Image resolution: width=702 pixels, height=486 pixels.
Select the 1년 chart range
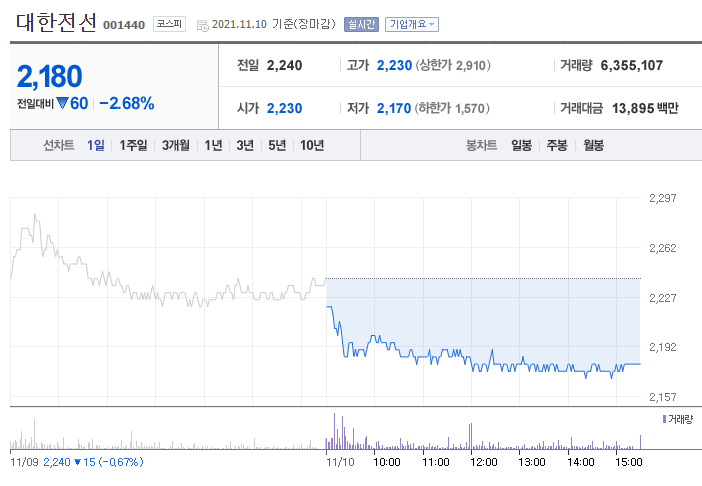pos(213,145)
